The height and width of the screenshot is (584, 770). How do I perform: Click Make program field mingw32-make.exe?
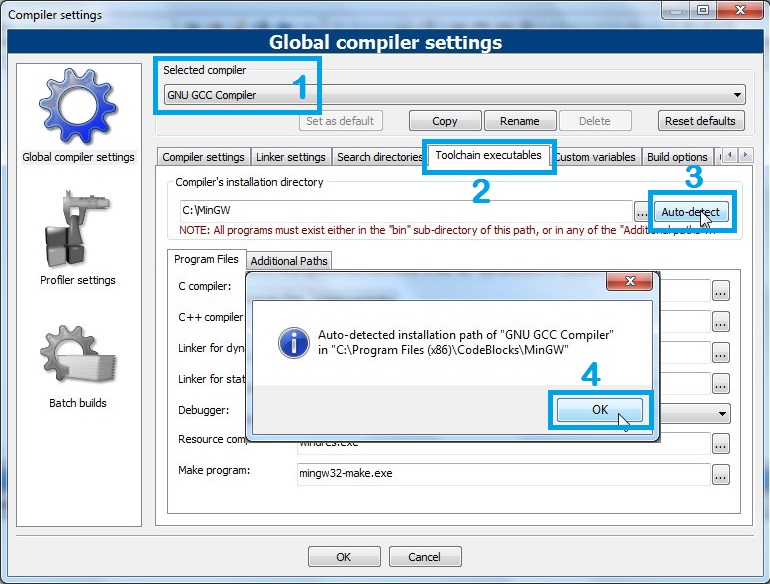coord(503,473)
